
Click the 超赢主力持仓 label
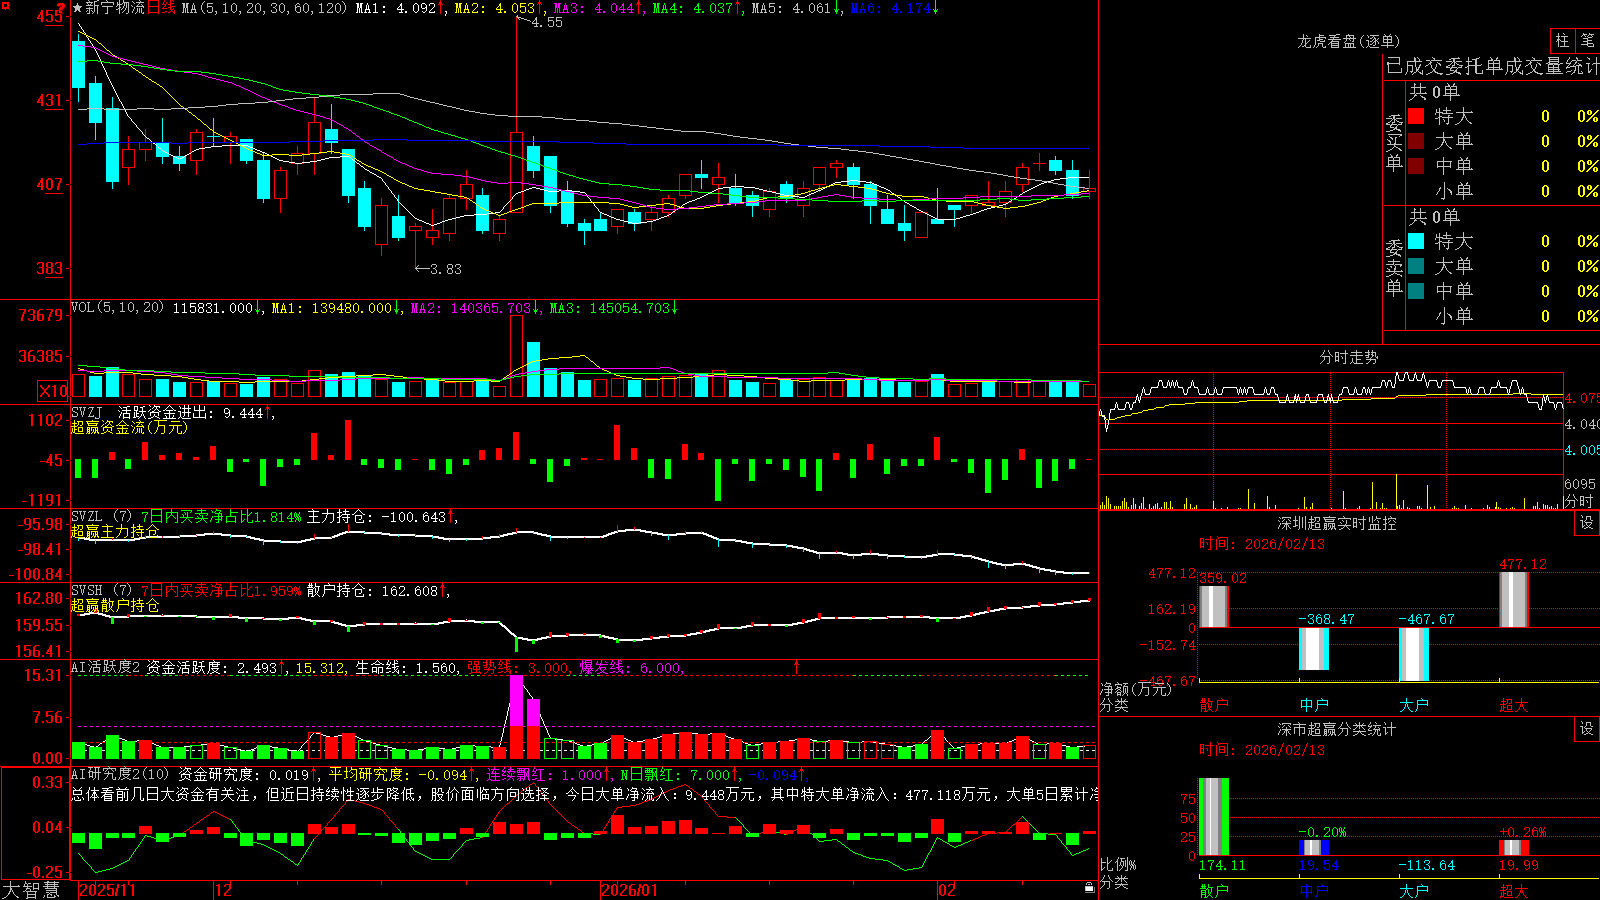point(115,531)
